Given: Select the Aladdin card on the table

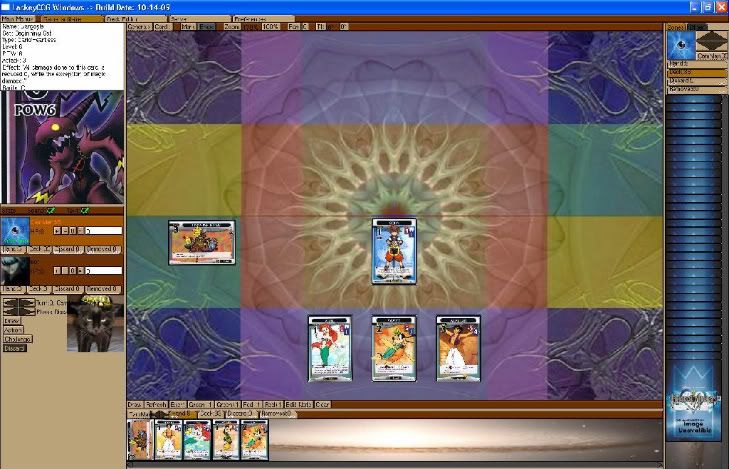Looking at the screenshot, I should pos(458,349).
